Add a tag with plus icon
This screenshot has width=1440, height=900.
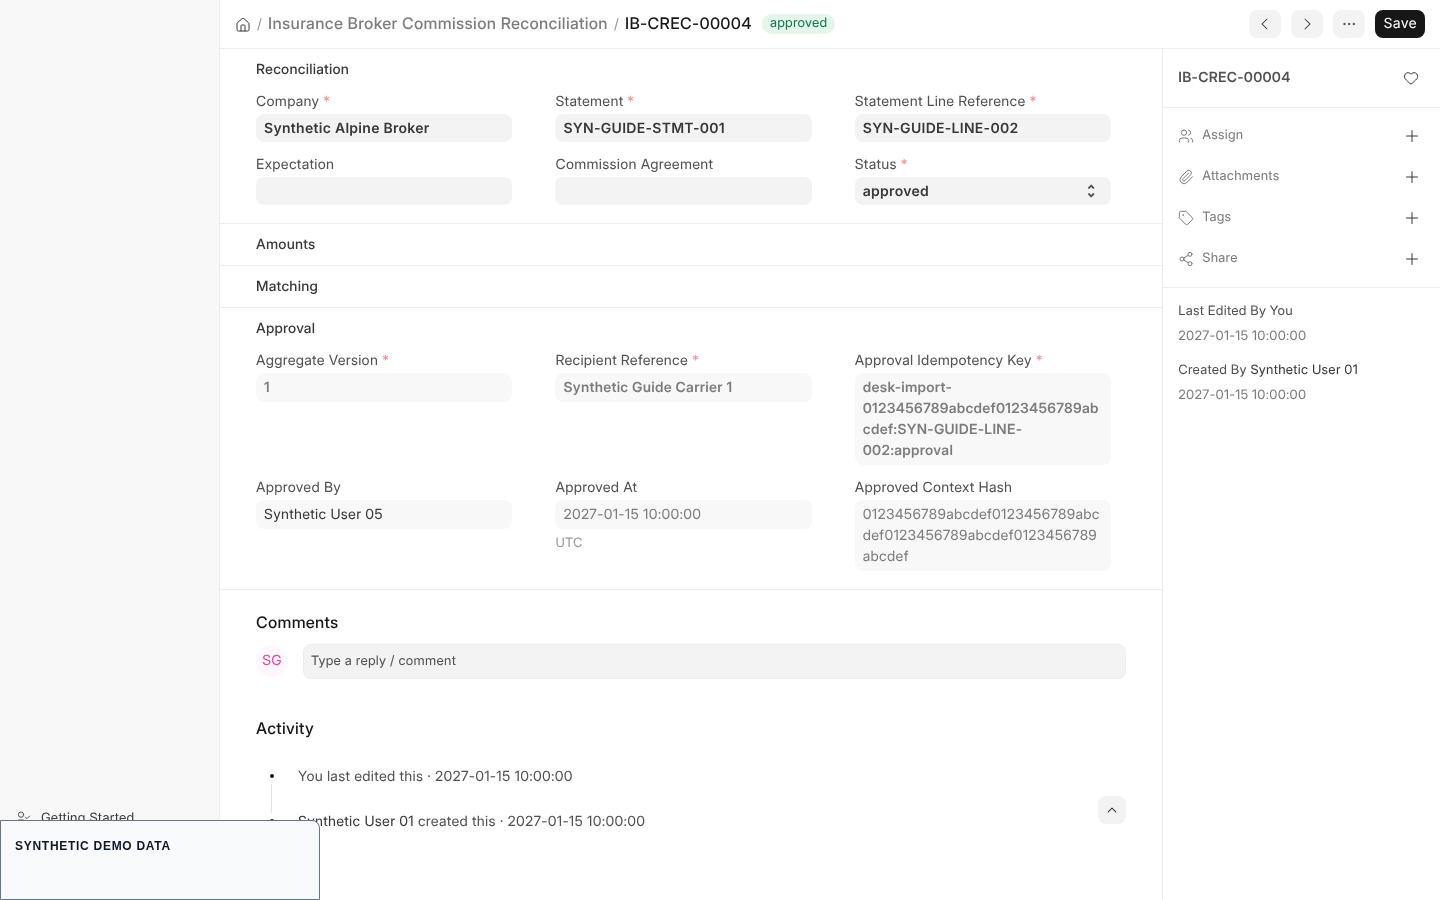pyautogui.click(x=1412, y=218)
